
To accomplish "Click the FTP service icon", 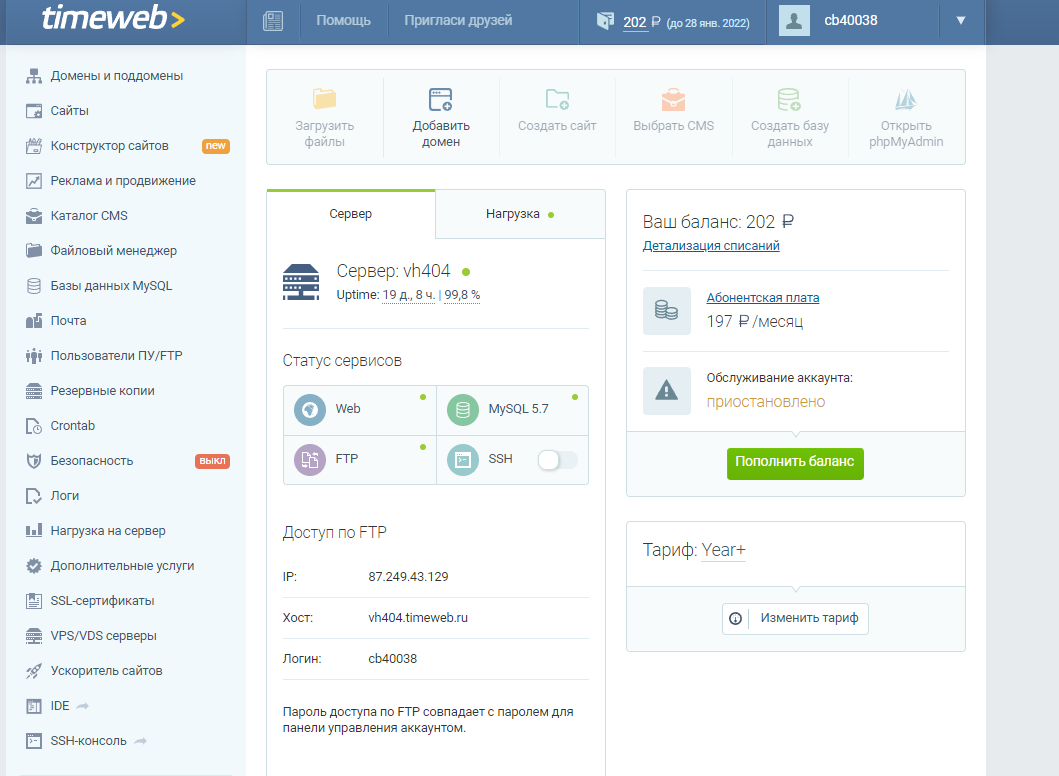I will (x=310, y=460).
